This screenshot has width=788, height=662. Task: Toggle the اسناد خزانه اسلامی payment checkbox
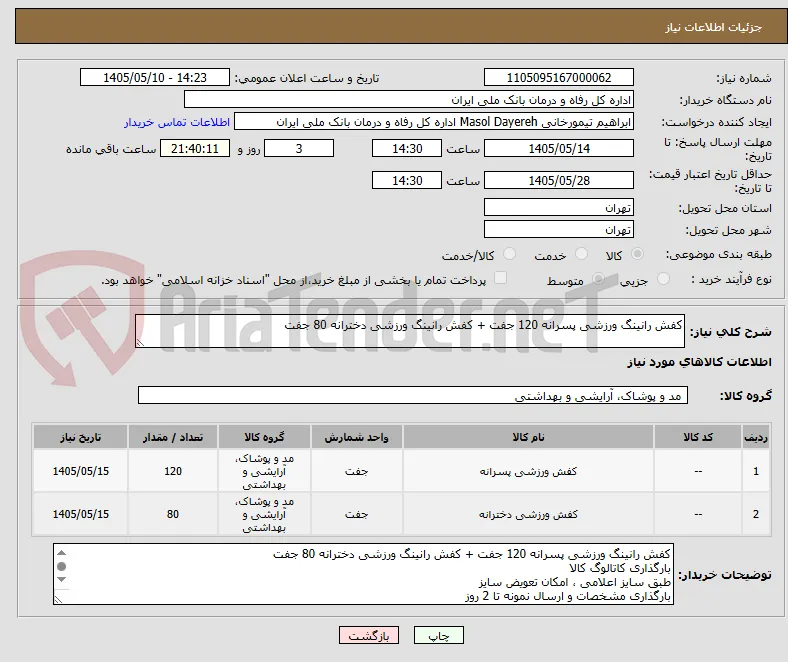[x=501, y=277]
